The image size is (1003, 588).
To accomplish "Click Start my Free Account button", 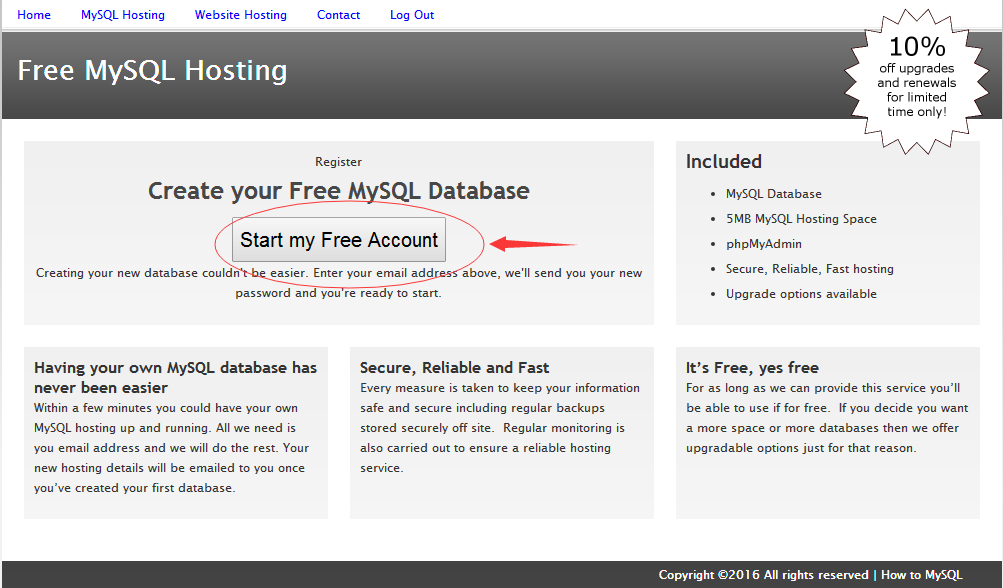I will [x=339, y=240].
